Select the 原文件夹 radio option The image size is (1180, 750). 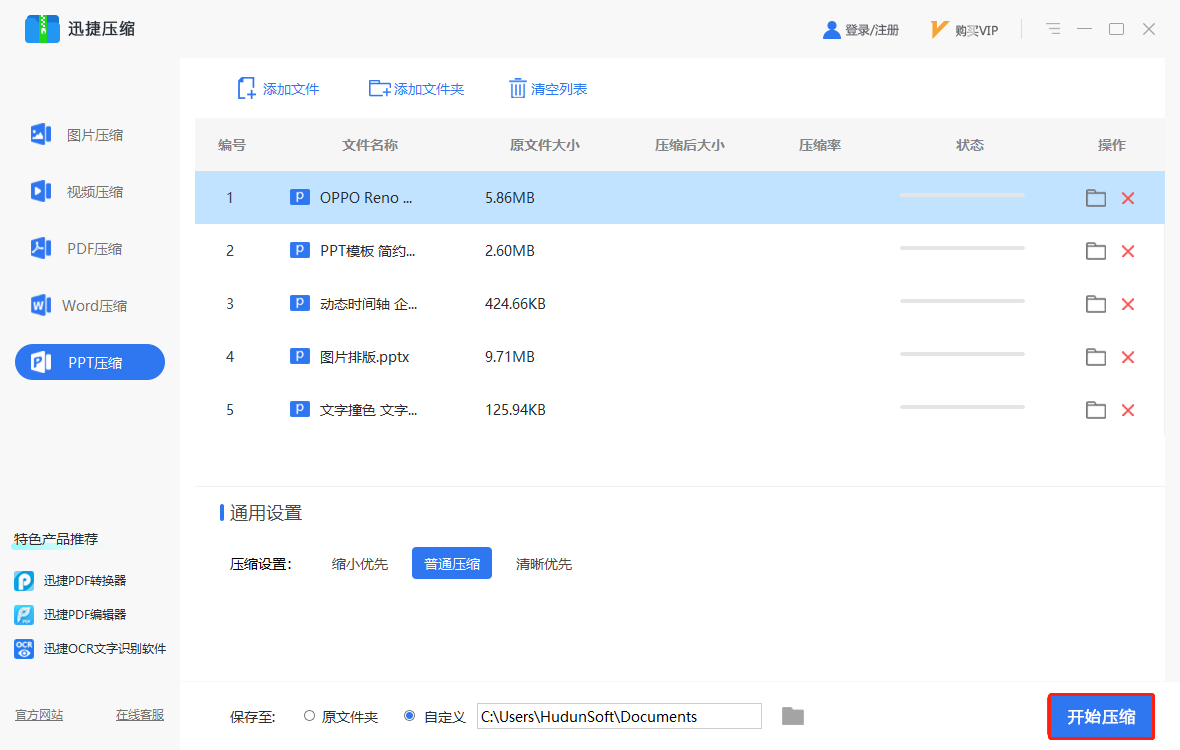[x=309, y=716]
